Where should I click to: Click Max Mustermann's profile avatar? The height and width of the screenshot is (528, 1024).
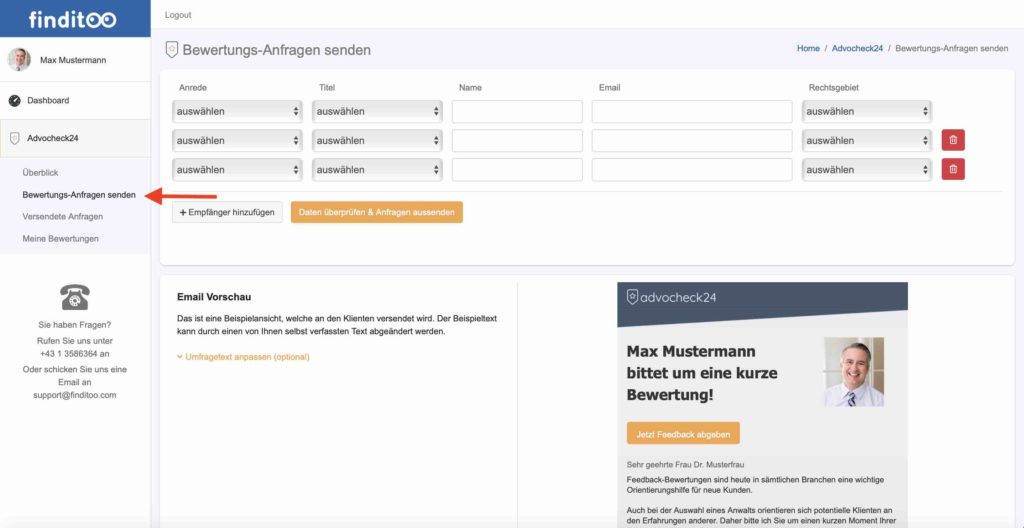pyautogui.click(x=19, y=60)
